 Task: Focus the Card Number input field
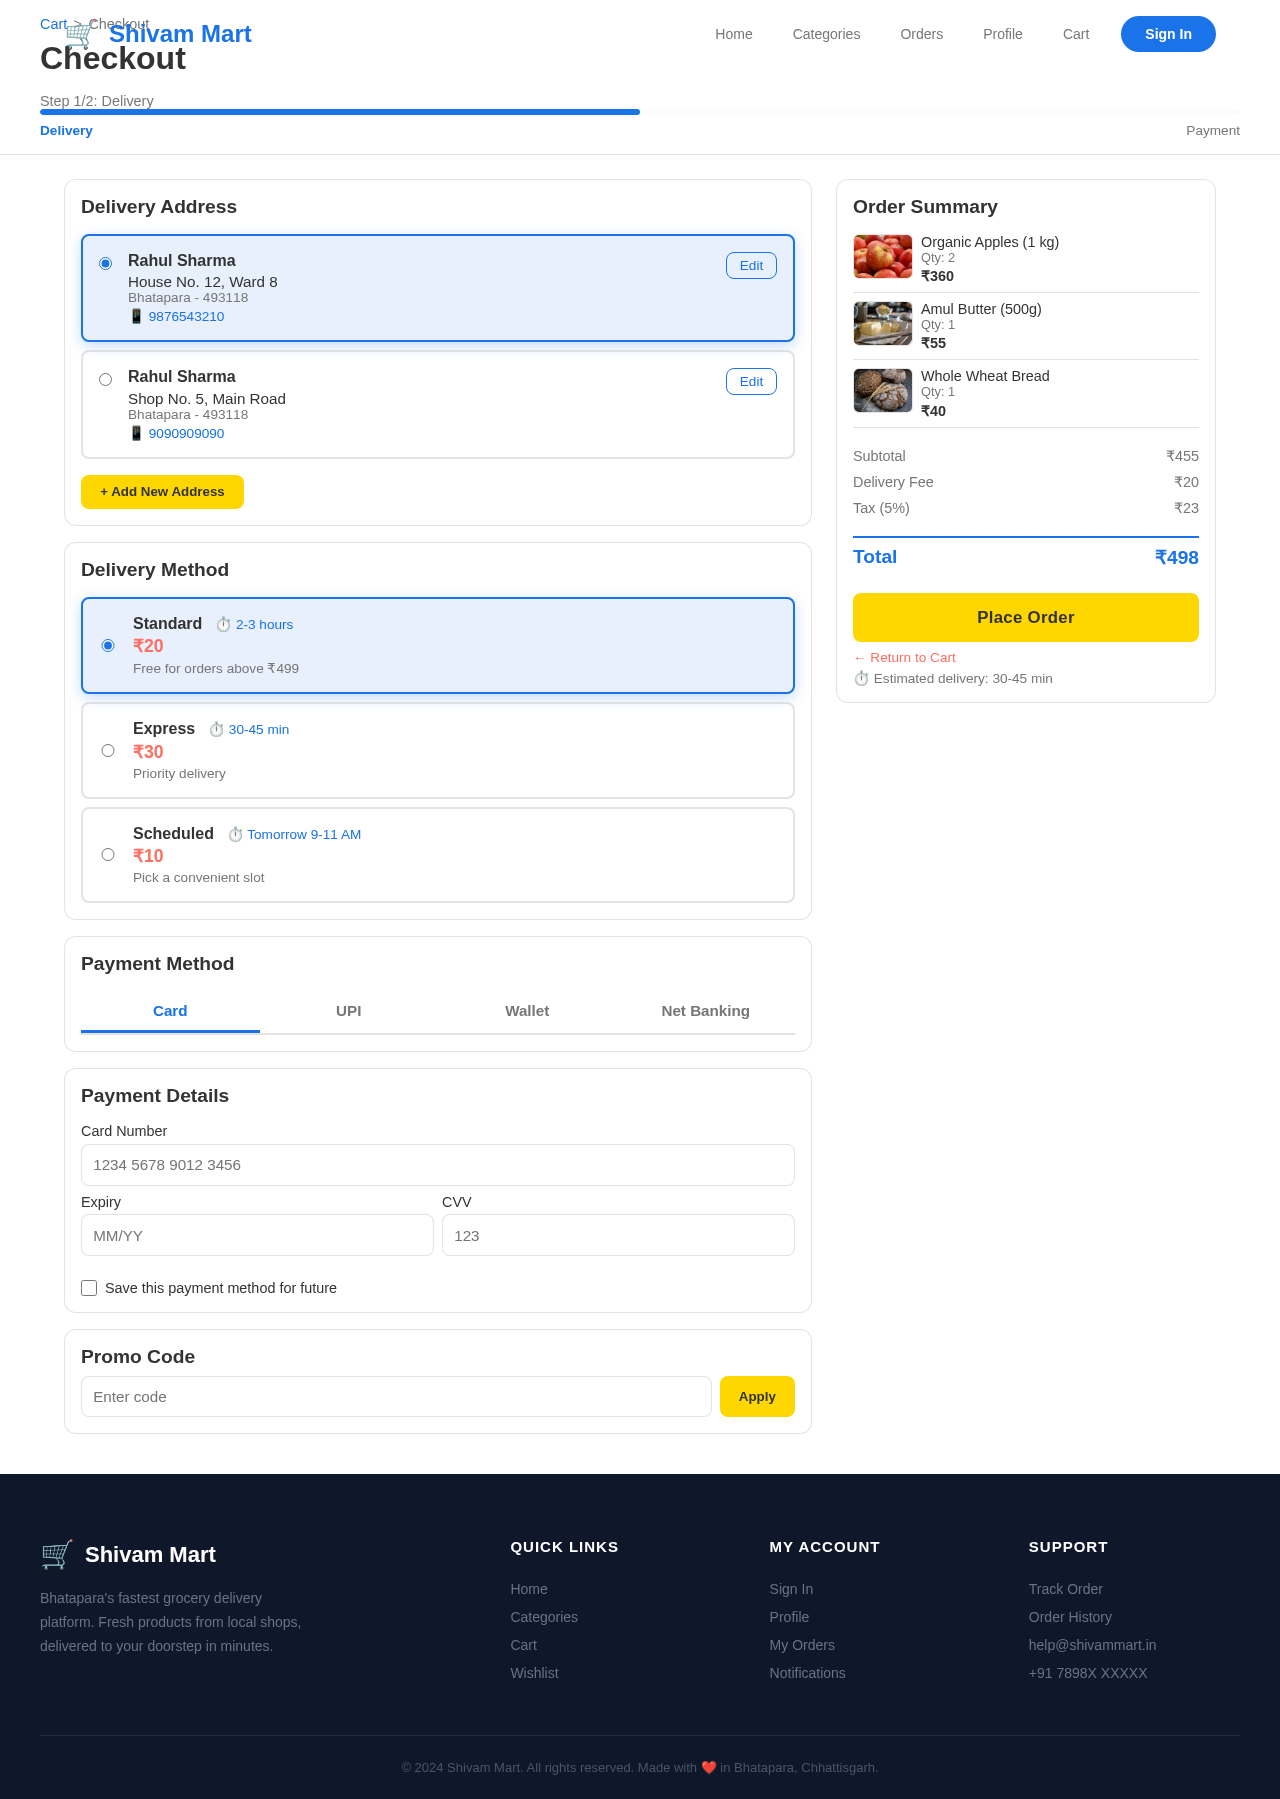tap(438, 1165)
